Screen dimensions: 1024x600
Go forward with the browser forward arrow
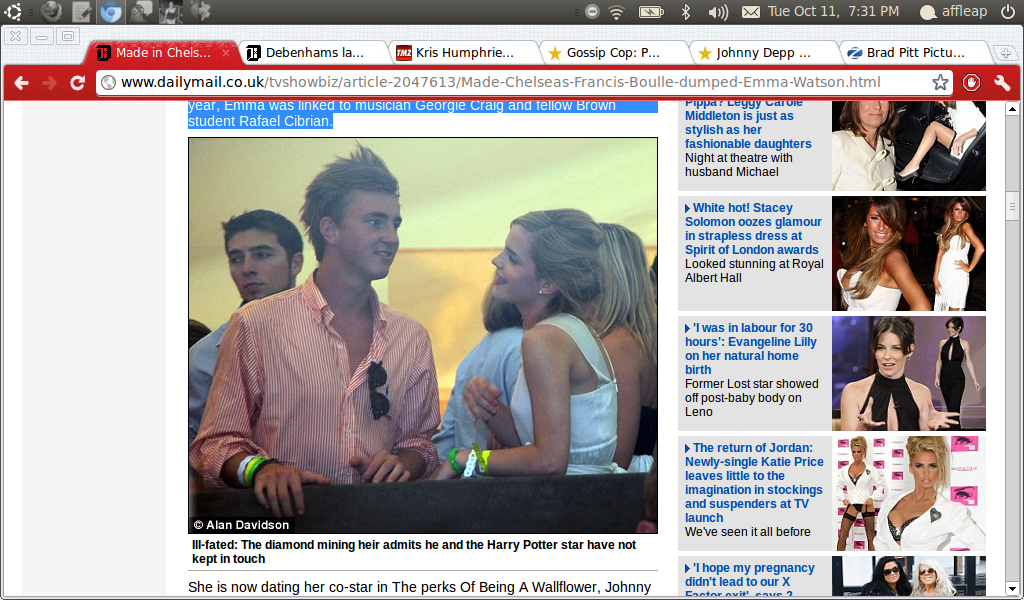coord(50,82)
